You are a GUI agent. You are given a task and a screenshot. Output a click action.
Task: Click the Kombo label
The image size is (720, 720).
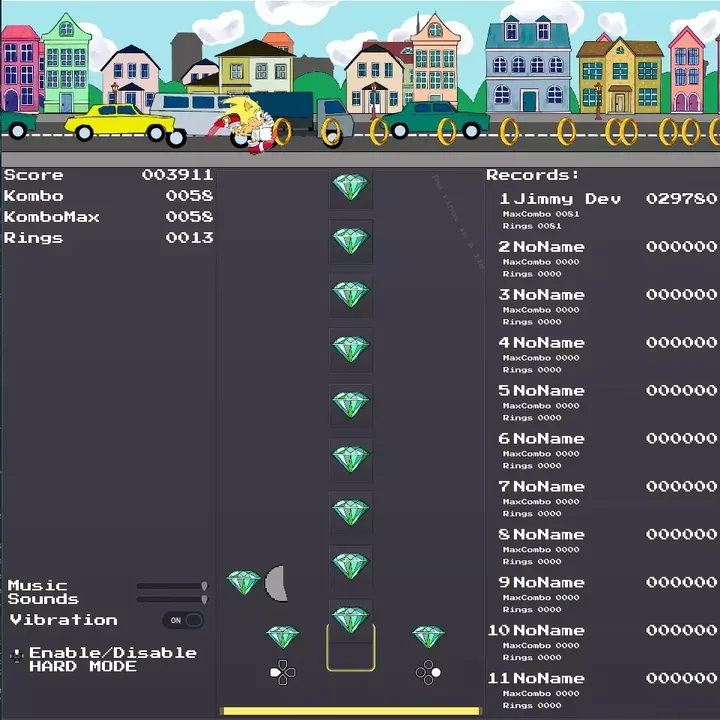pos(34,196)
